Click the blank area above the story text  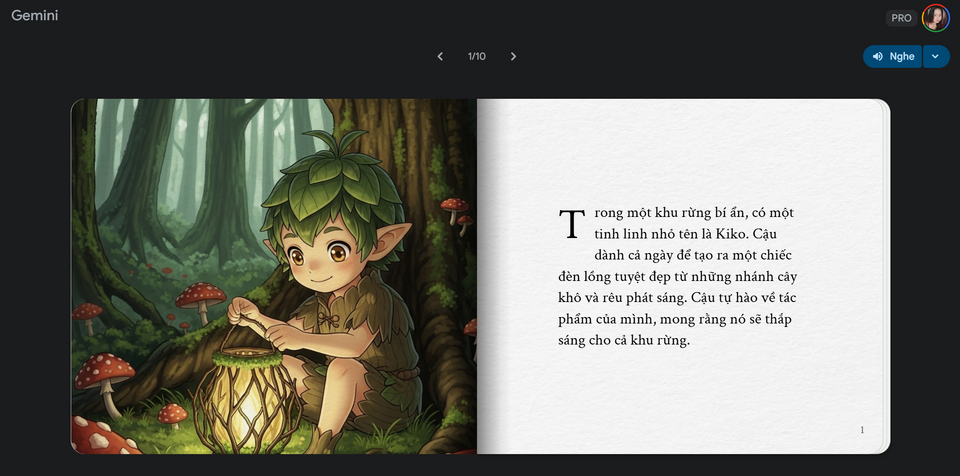click(x=678, y=153)
